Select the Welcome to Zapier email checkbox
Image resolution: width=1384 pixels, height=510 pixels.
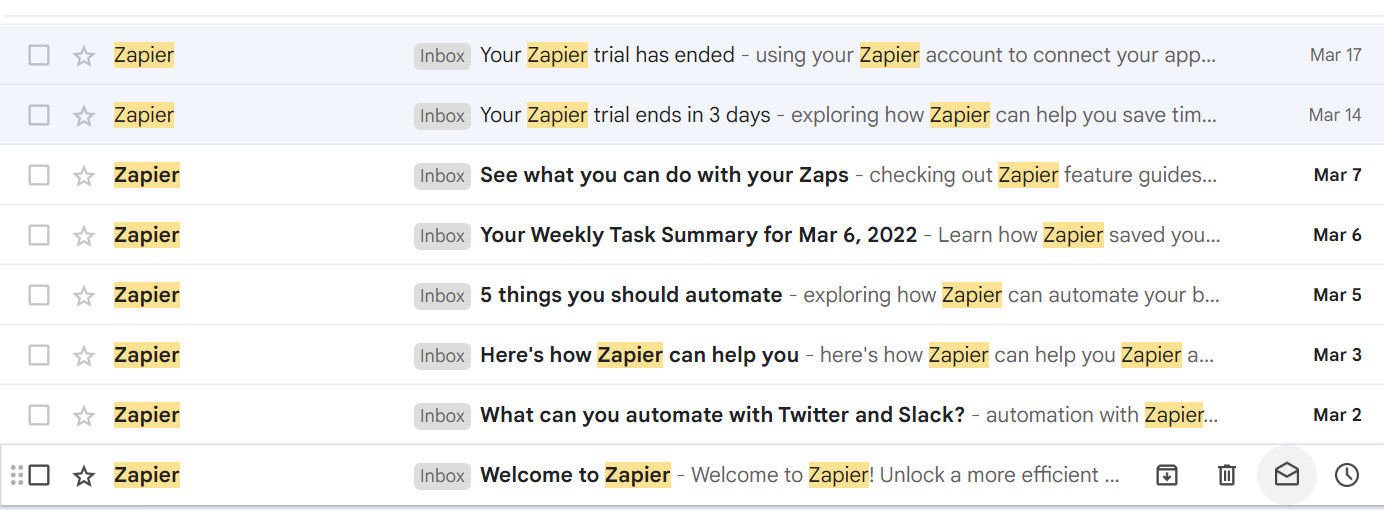pyautogui.click(x=39, y=475)
